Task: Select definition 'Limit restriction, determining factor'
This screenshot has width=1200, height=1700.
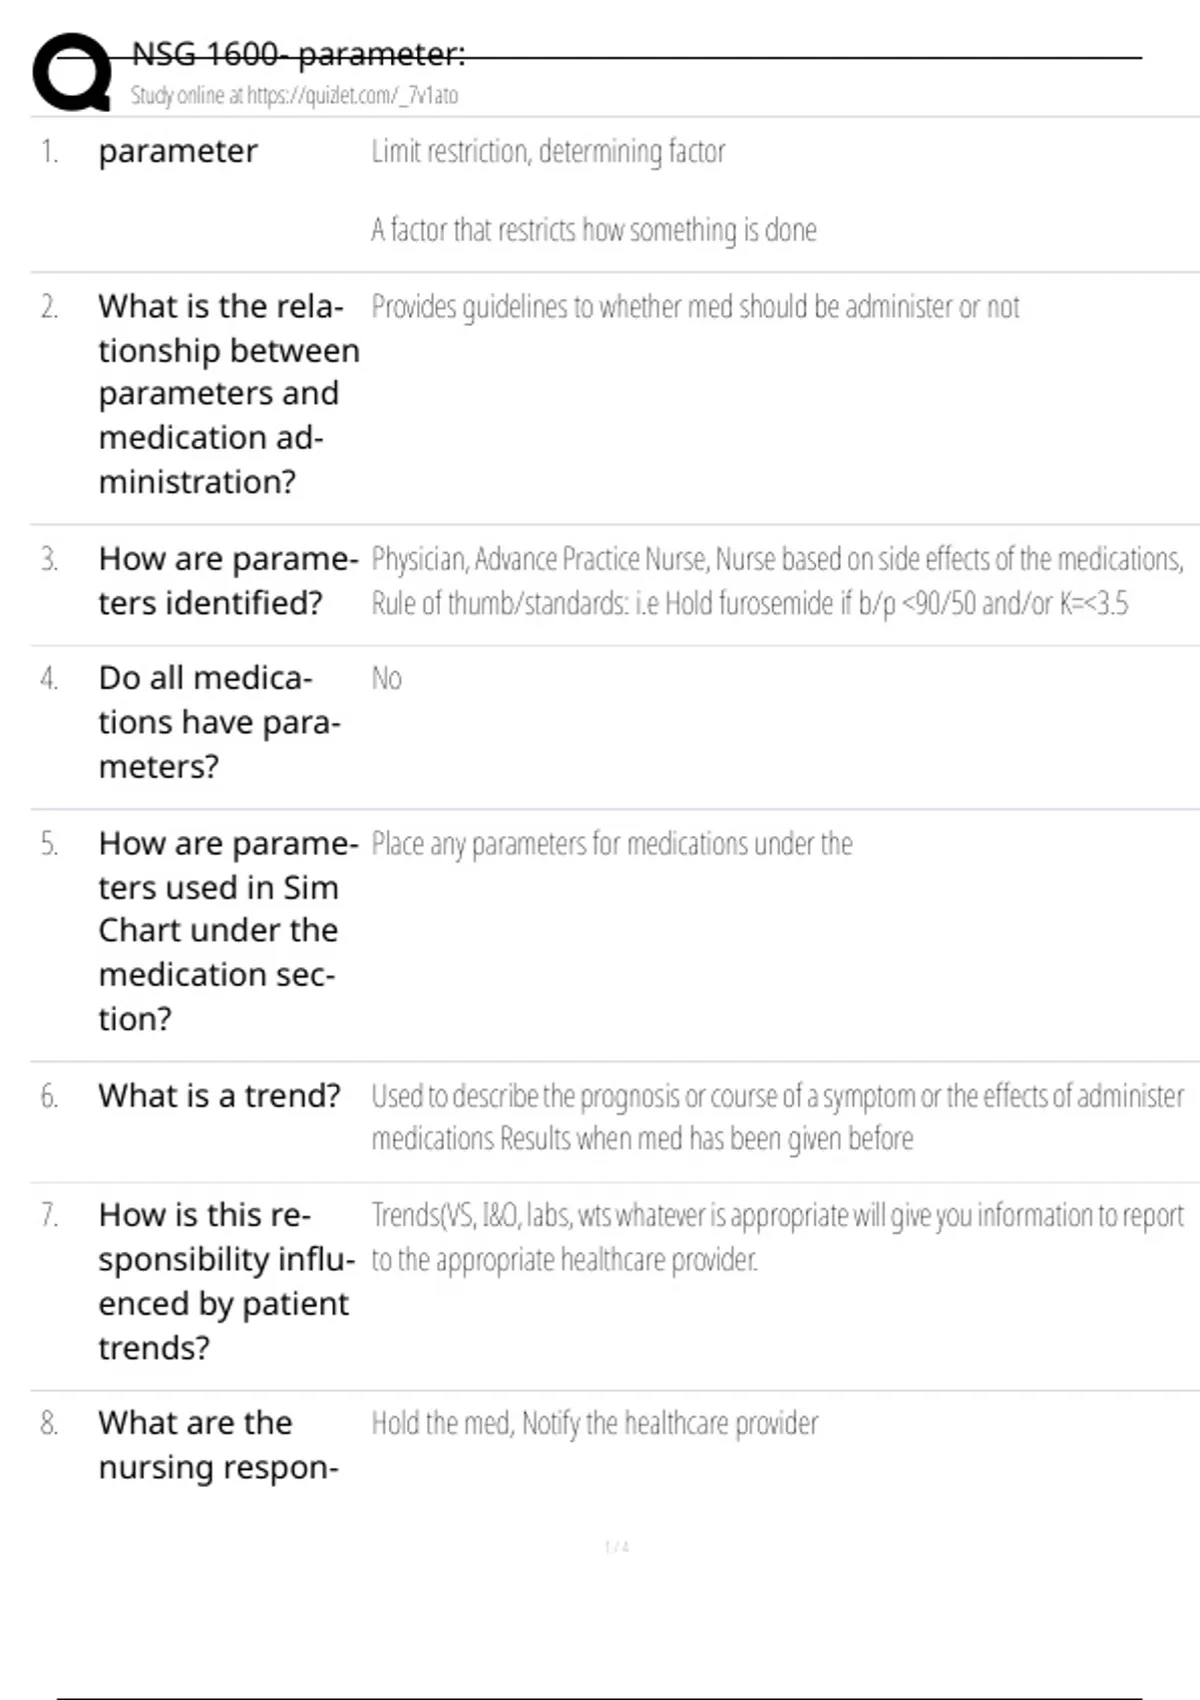Action: pos(548,151)
